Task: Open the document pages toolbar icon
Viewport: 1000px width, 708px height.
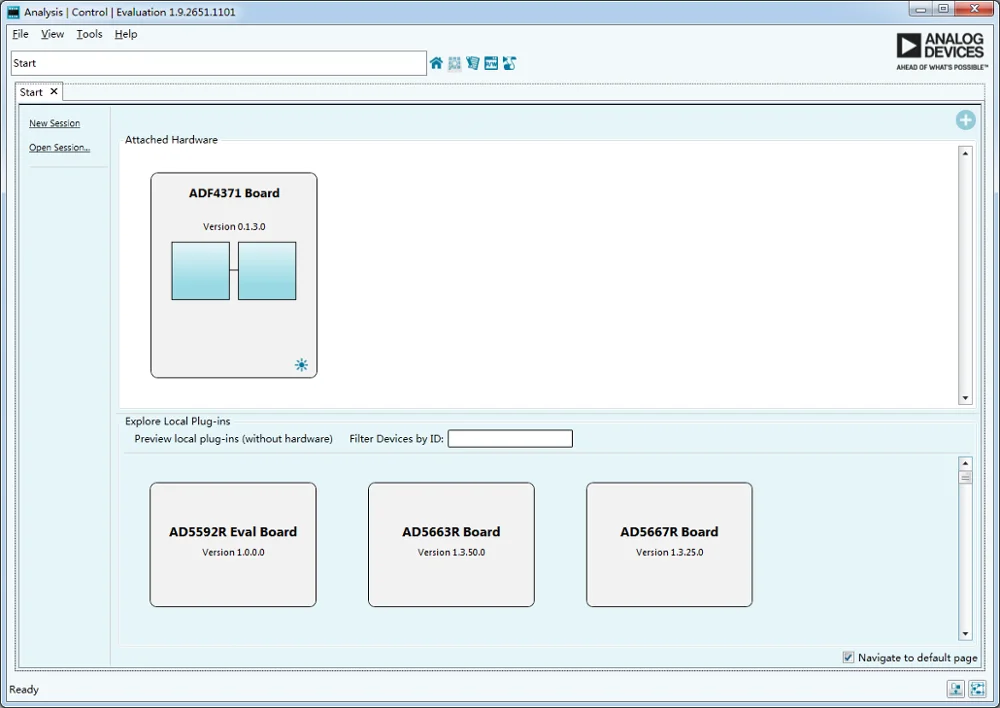Action: [473, 63]
